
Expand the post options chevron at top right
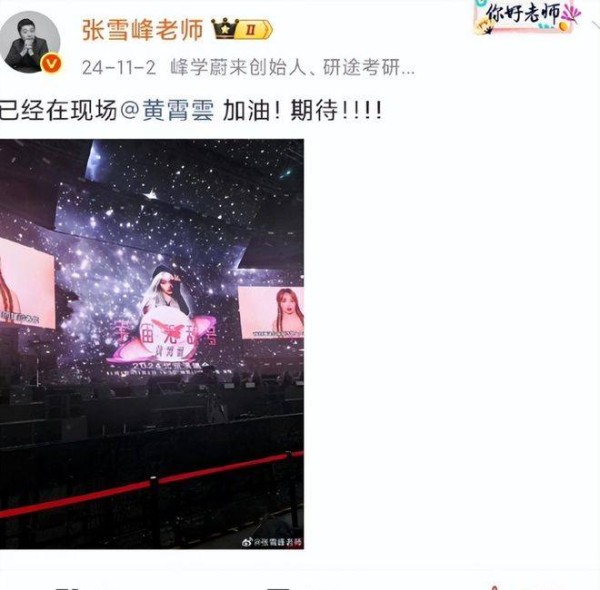click(595, 25)
